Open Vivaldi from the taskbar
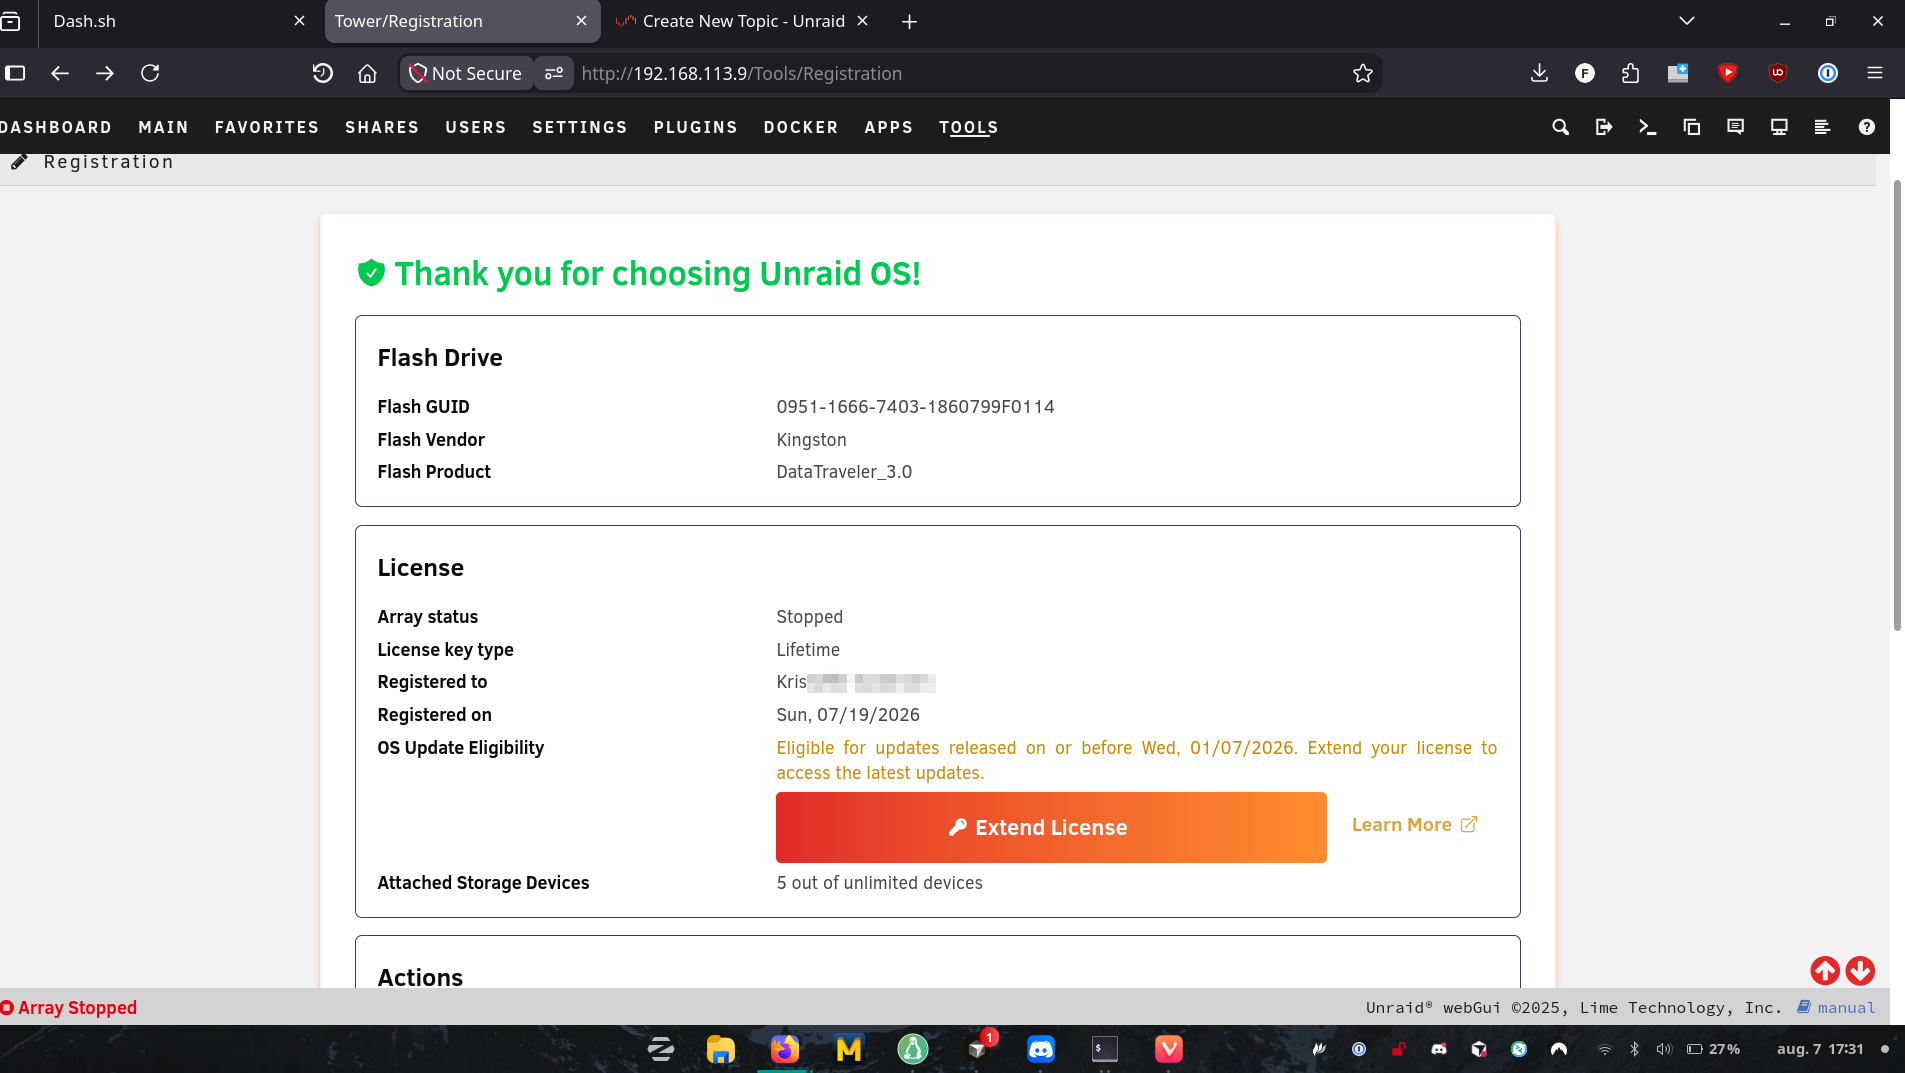This screenshot has height=1073, width=1905. [x=1169, y=1049]
